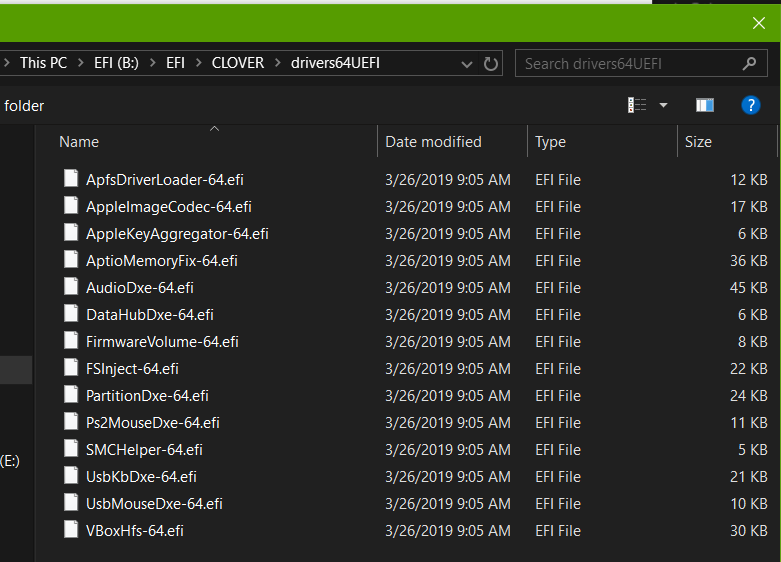Click date modified of VBoxHfs-64.efi row
Screen dimensions: 781x562
[448, 531]
